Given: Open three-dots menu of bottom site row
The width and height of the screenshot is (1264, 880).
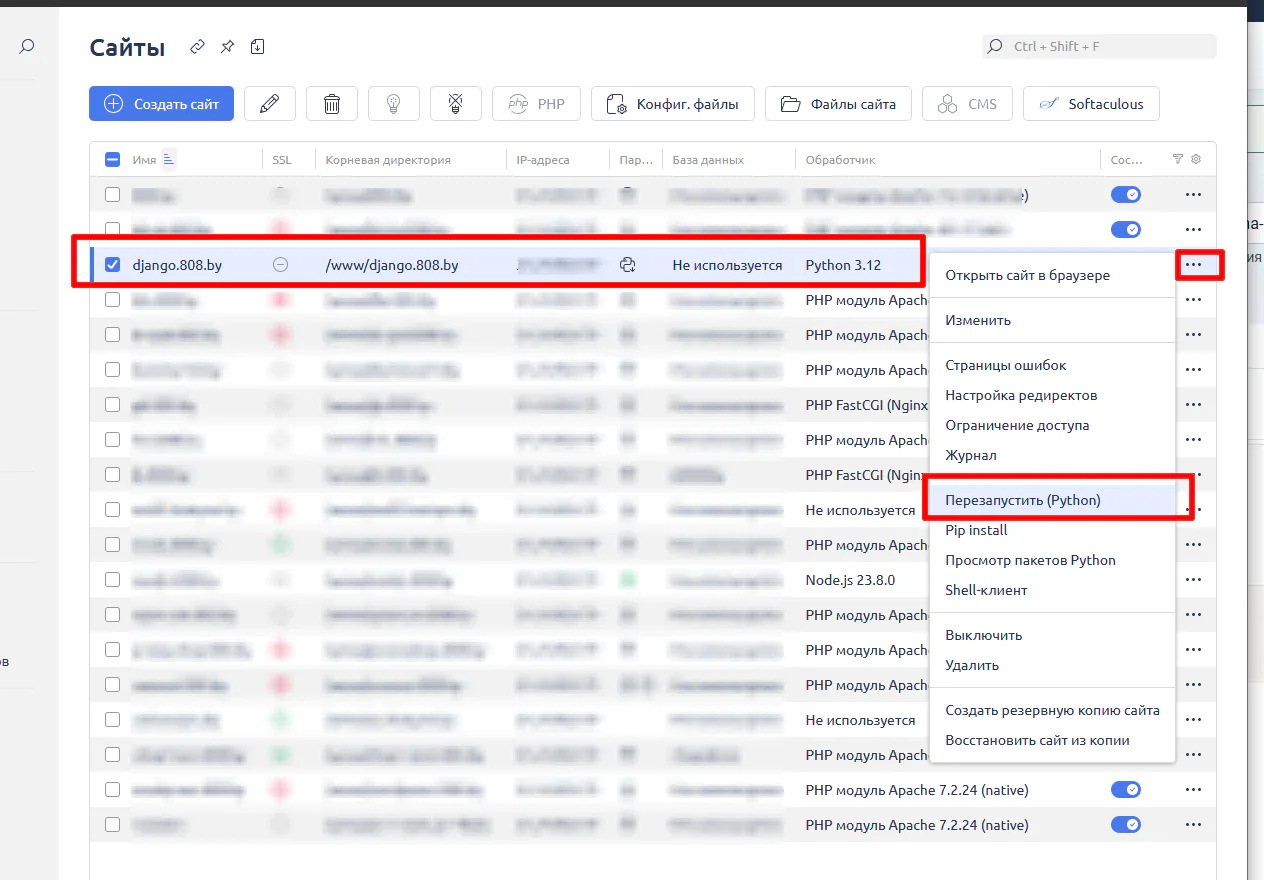Looking at the screenshot, I should (1193, 825).
